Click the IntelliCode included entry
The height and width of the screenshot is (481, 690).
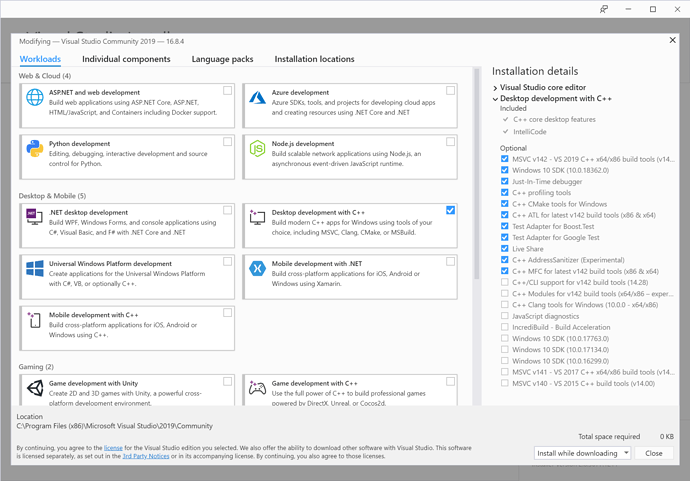click(529, 132)
